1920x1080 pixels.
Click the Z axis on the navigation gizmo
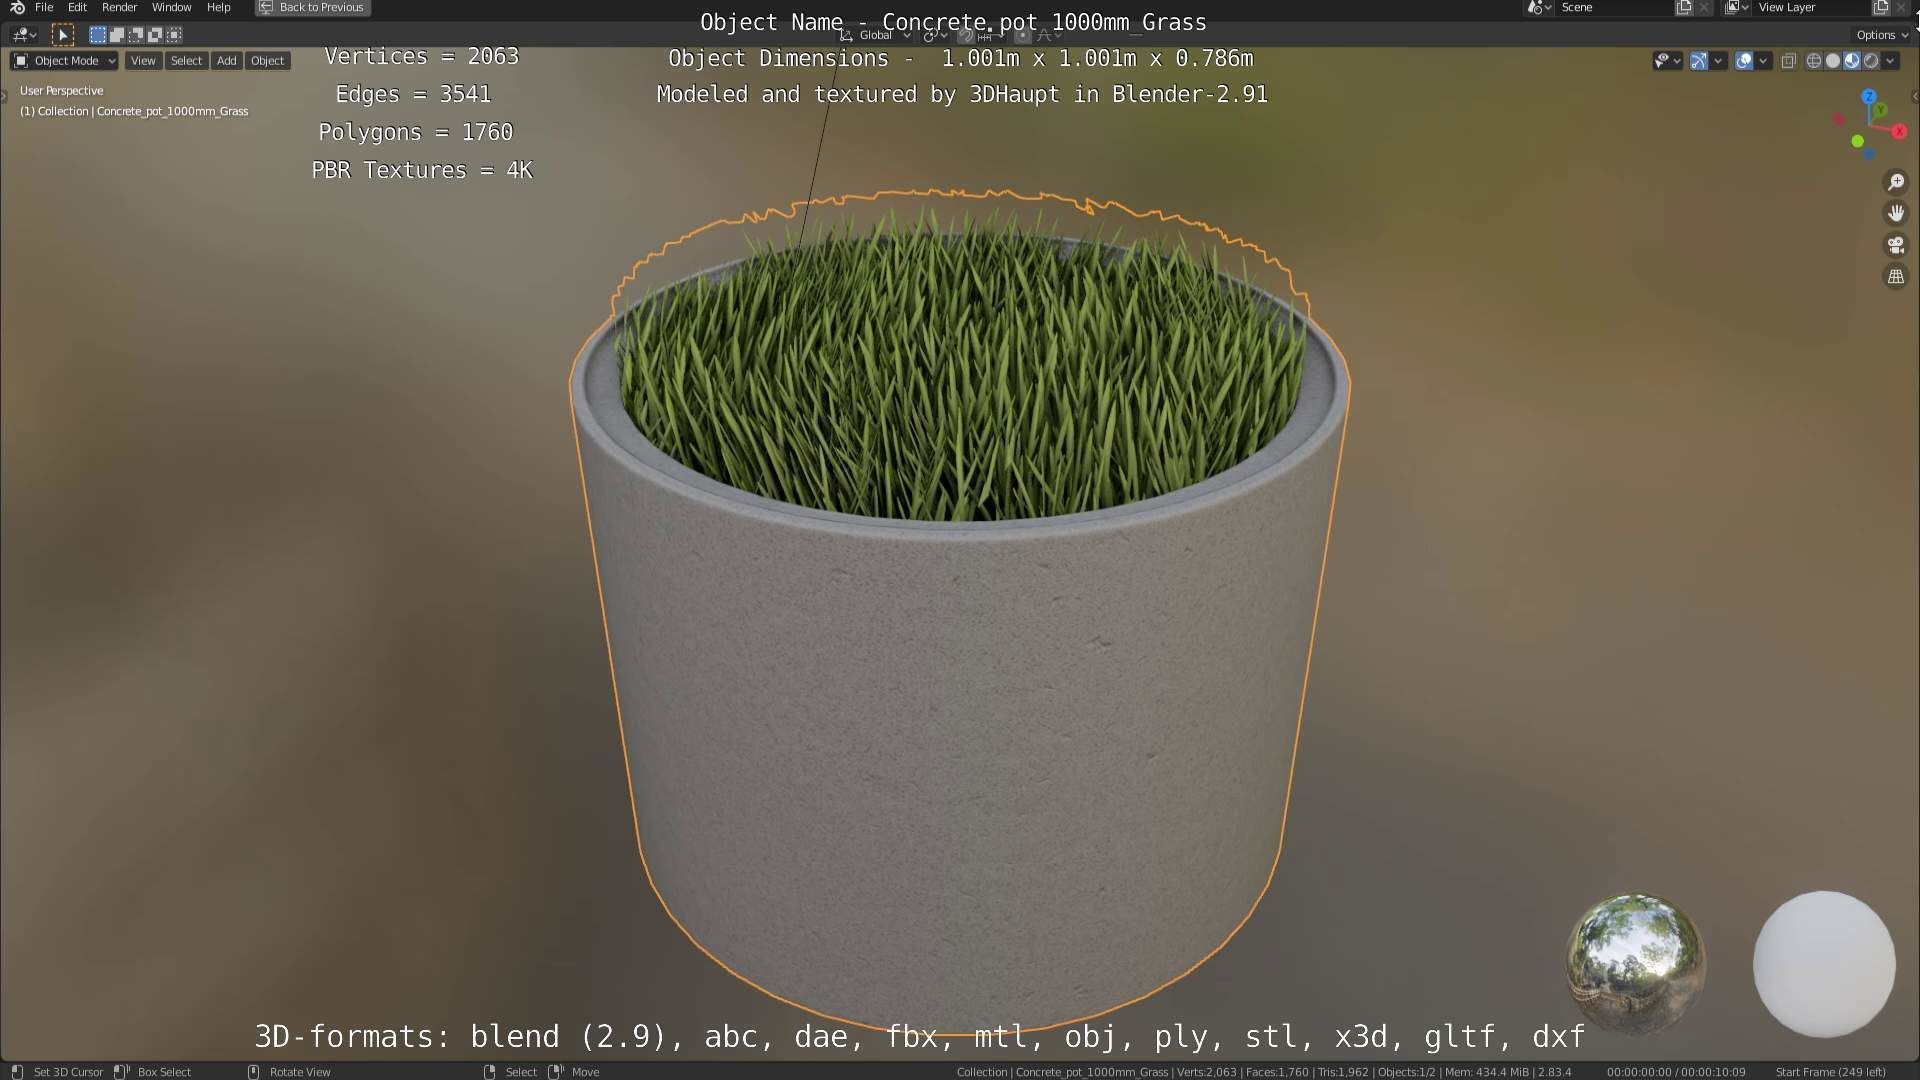coord(1869,96)
